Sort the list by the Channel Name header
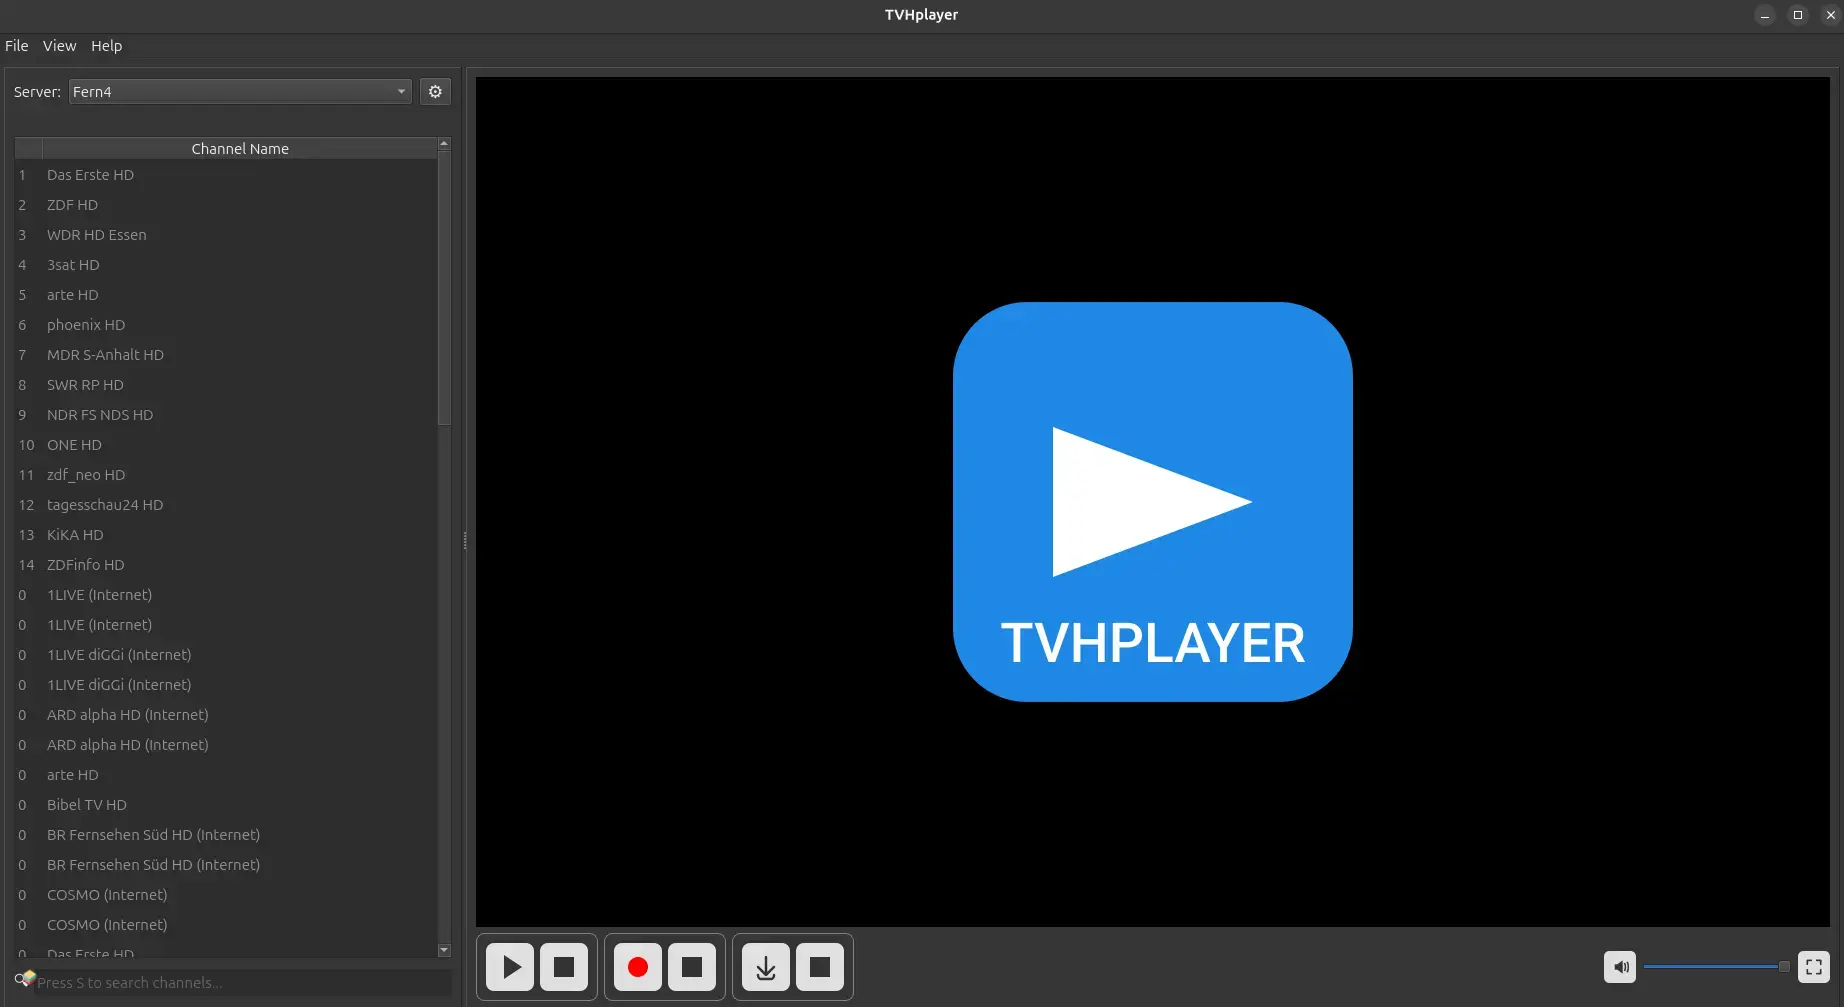The height and width of the screenshot is (1007, 1844). click(240, 149)
